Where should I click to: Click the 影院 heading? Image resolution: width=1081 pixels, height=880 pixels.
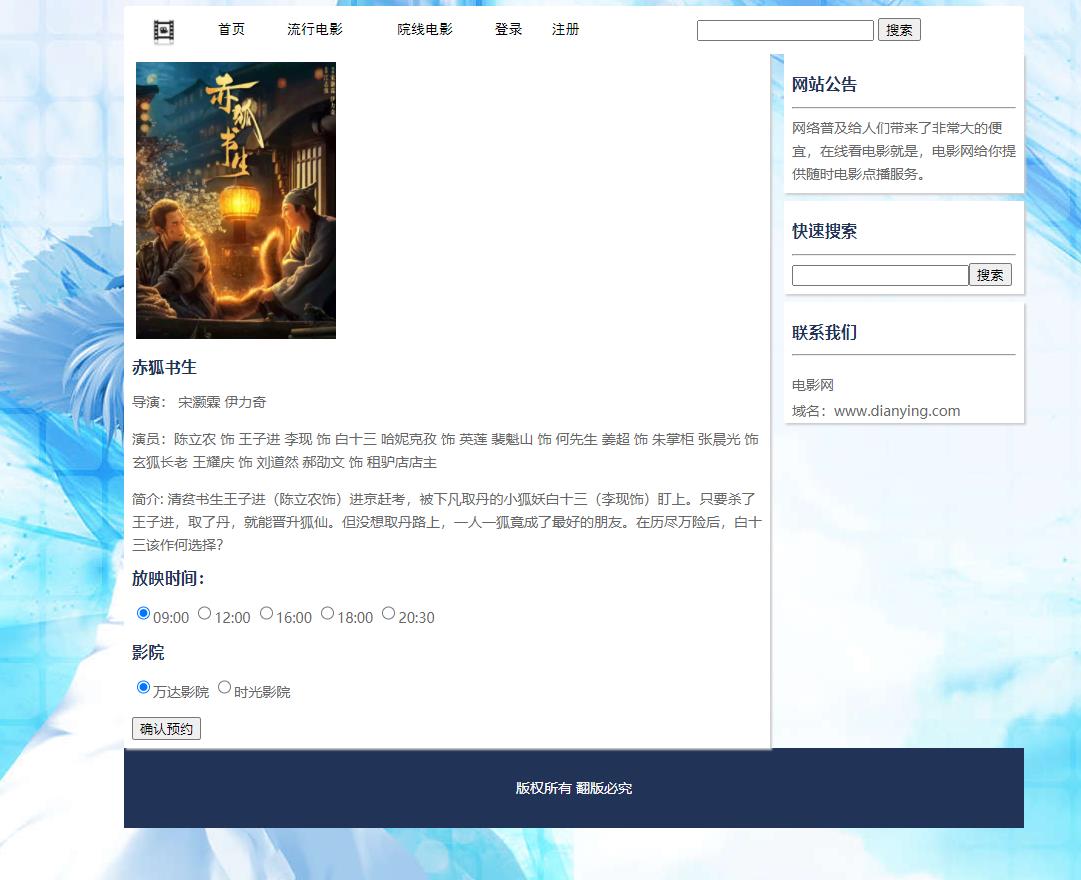tap(148, 652)
